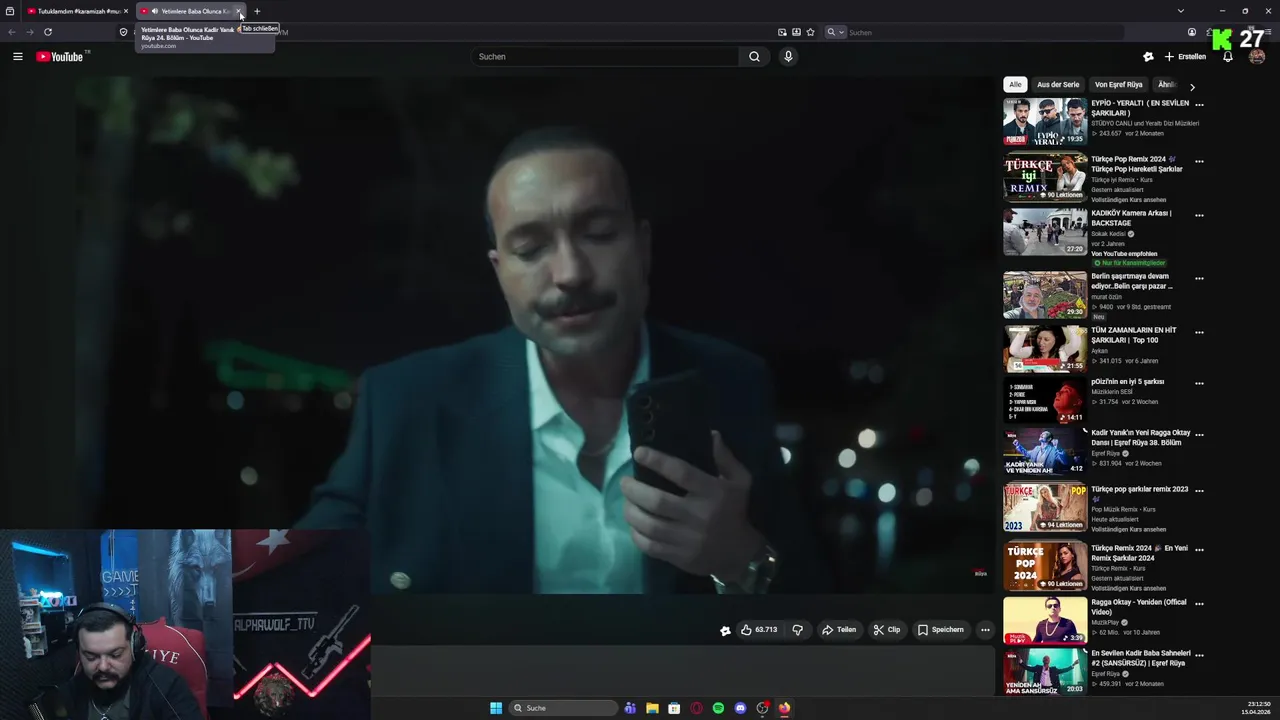
Task: Open the taskbar clock and date
Action: (x=1256, y=708)
